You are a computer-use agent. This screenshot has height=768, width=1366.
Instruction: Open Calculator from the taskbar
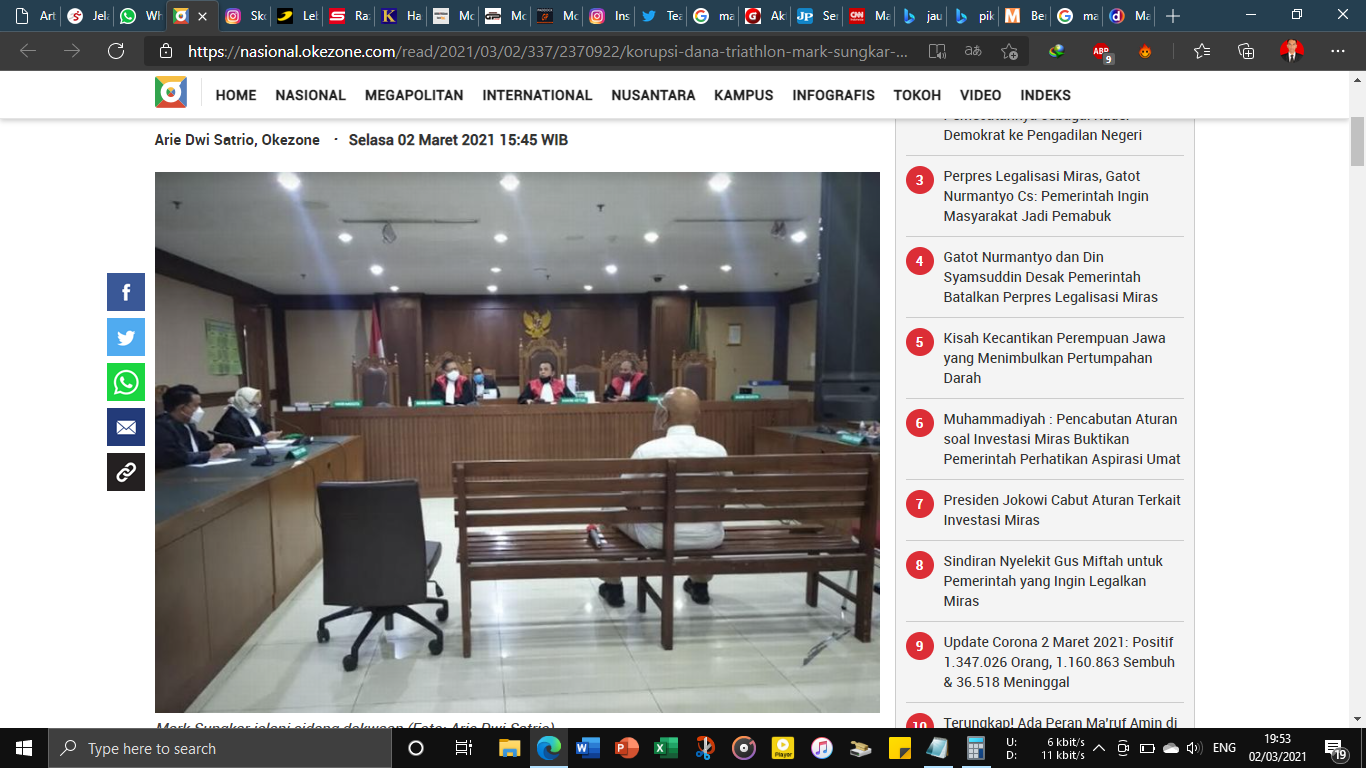[976, 748]
